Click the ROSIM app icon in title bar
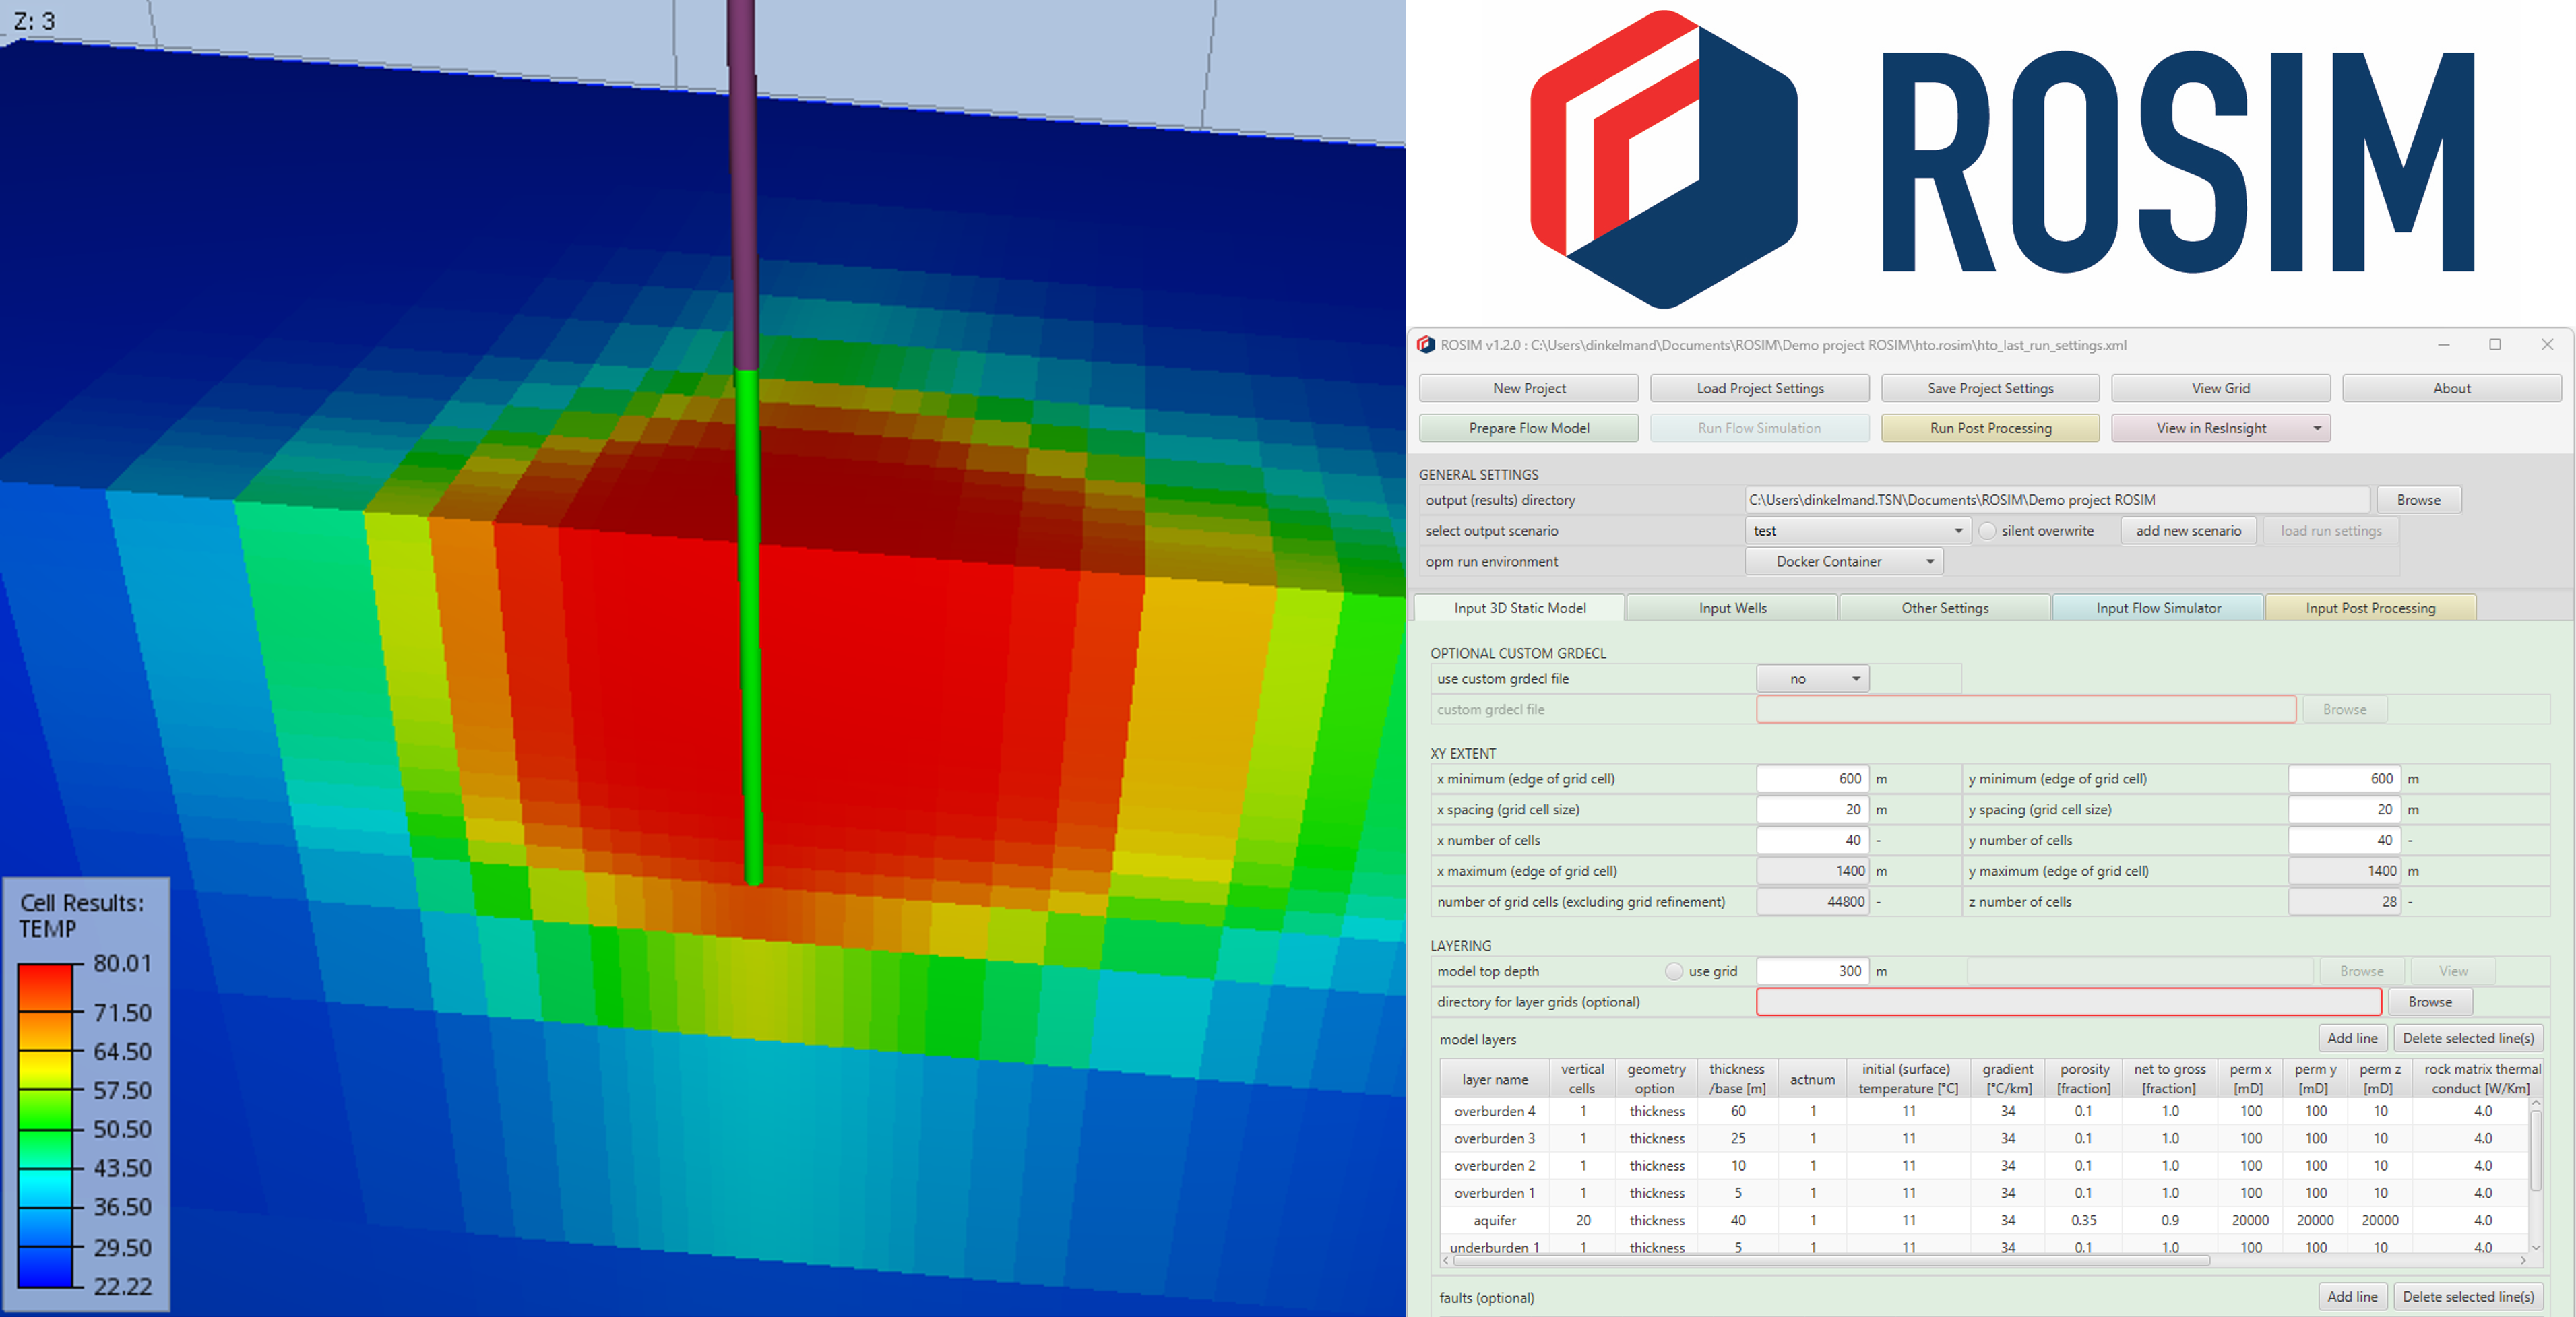Screen dimensions: 2576x1317 (1426, 345)
